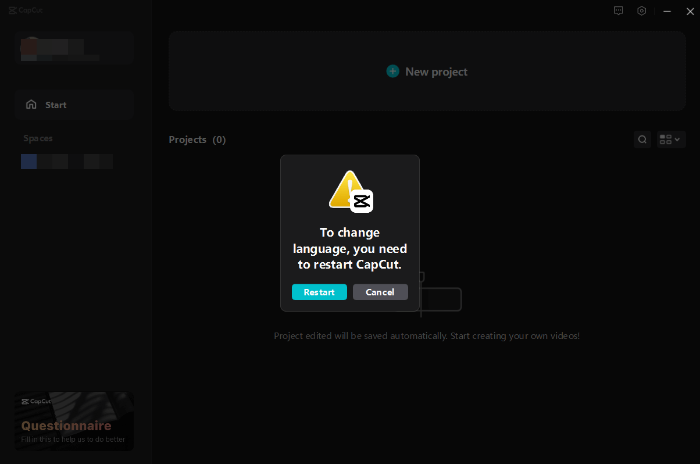Select the space listed under Spaces
Viewport: 700px width, 464px height.
point(67,161)
